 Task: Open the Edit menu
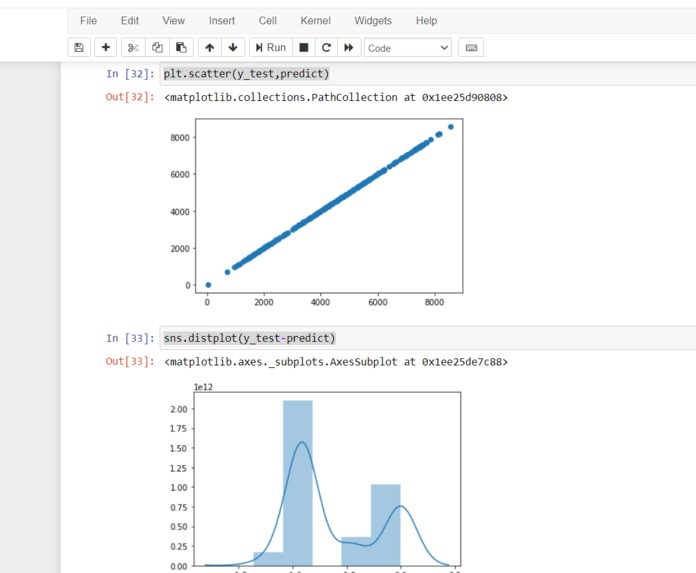coord(130,21)
